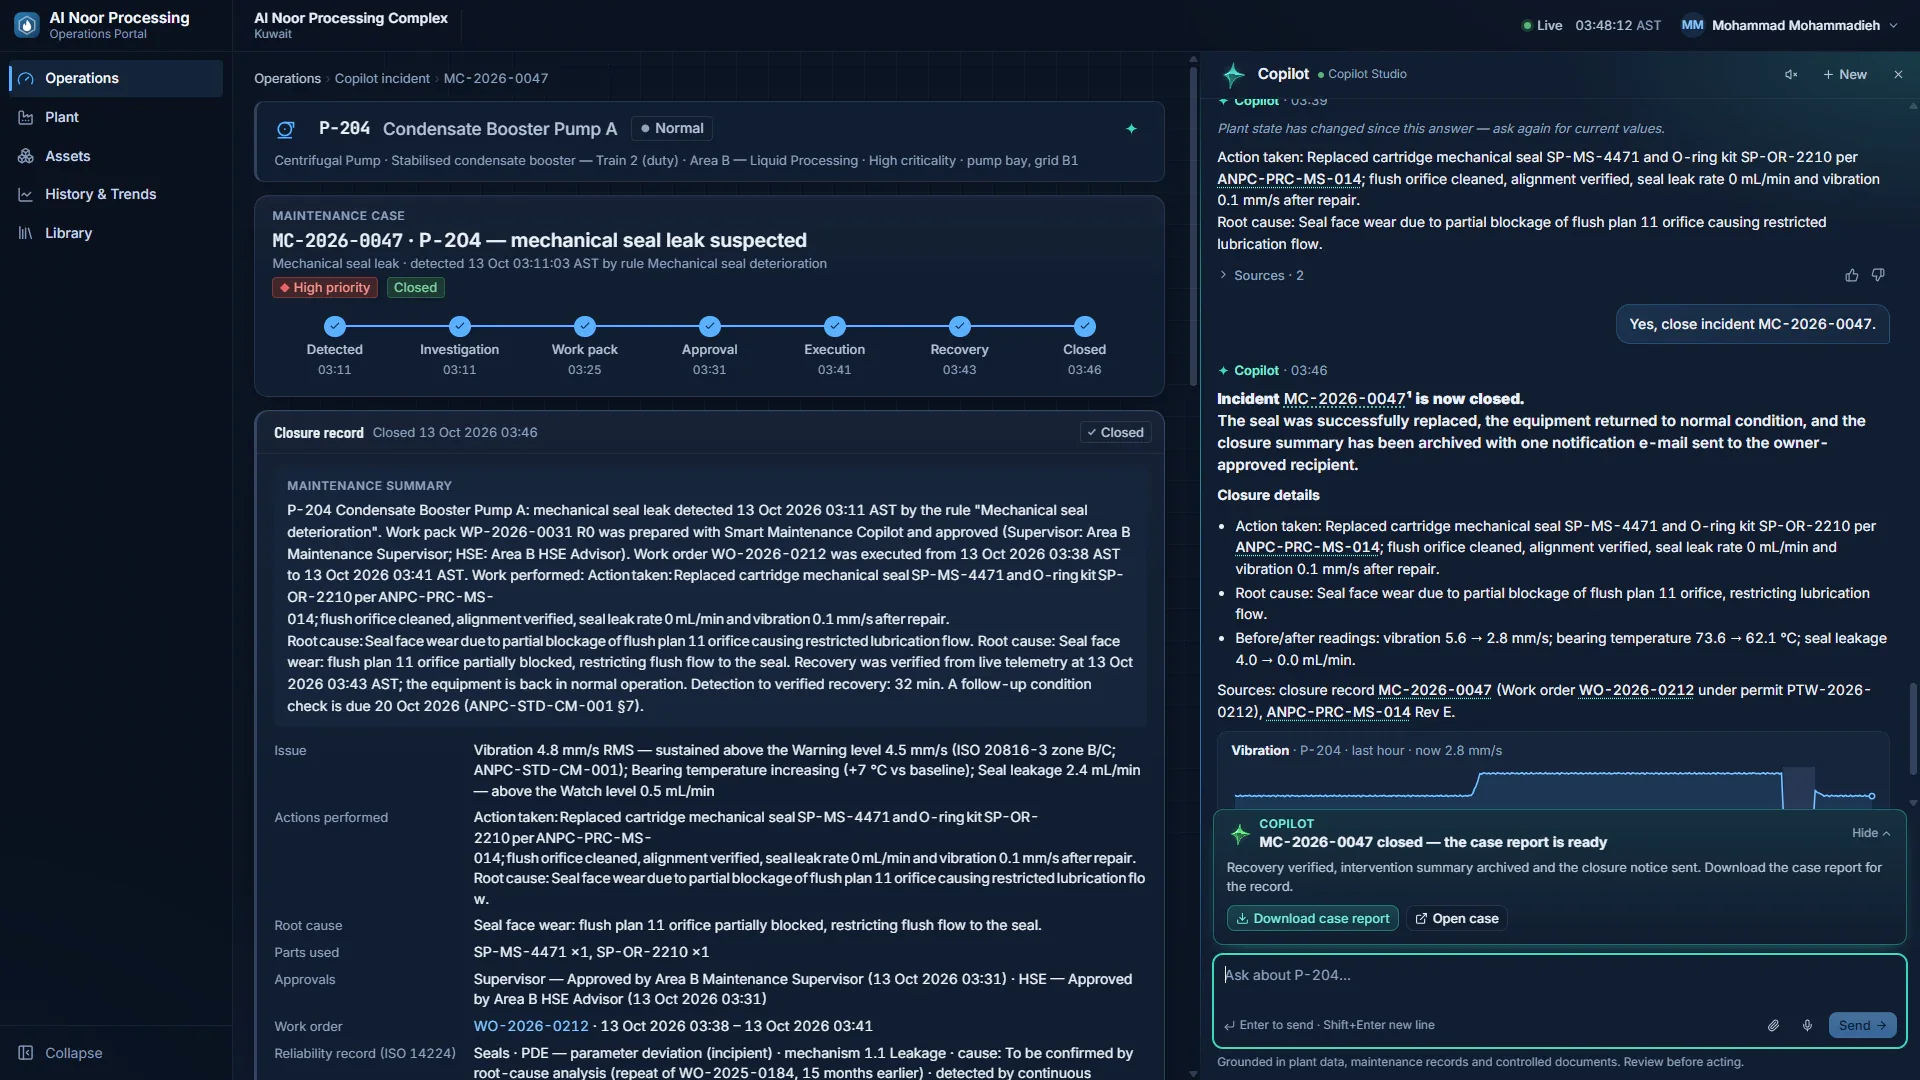Click the paperclip attach file icon
1920x1080 pixels.
(1773, 1025)
